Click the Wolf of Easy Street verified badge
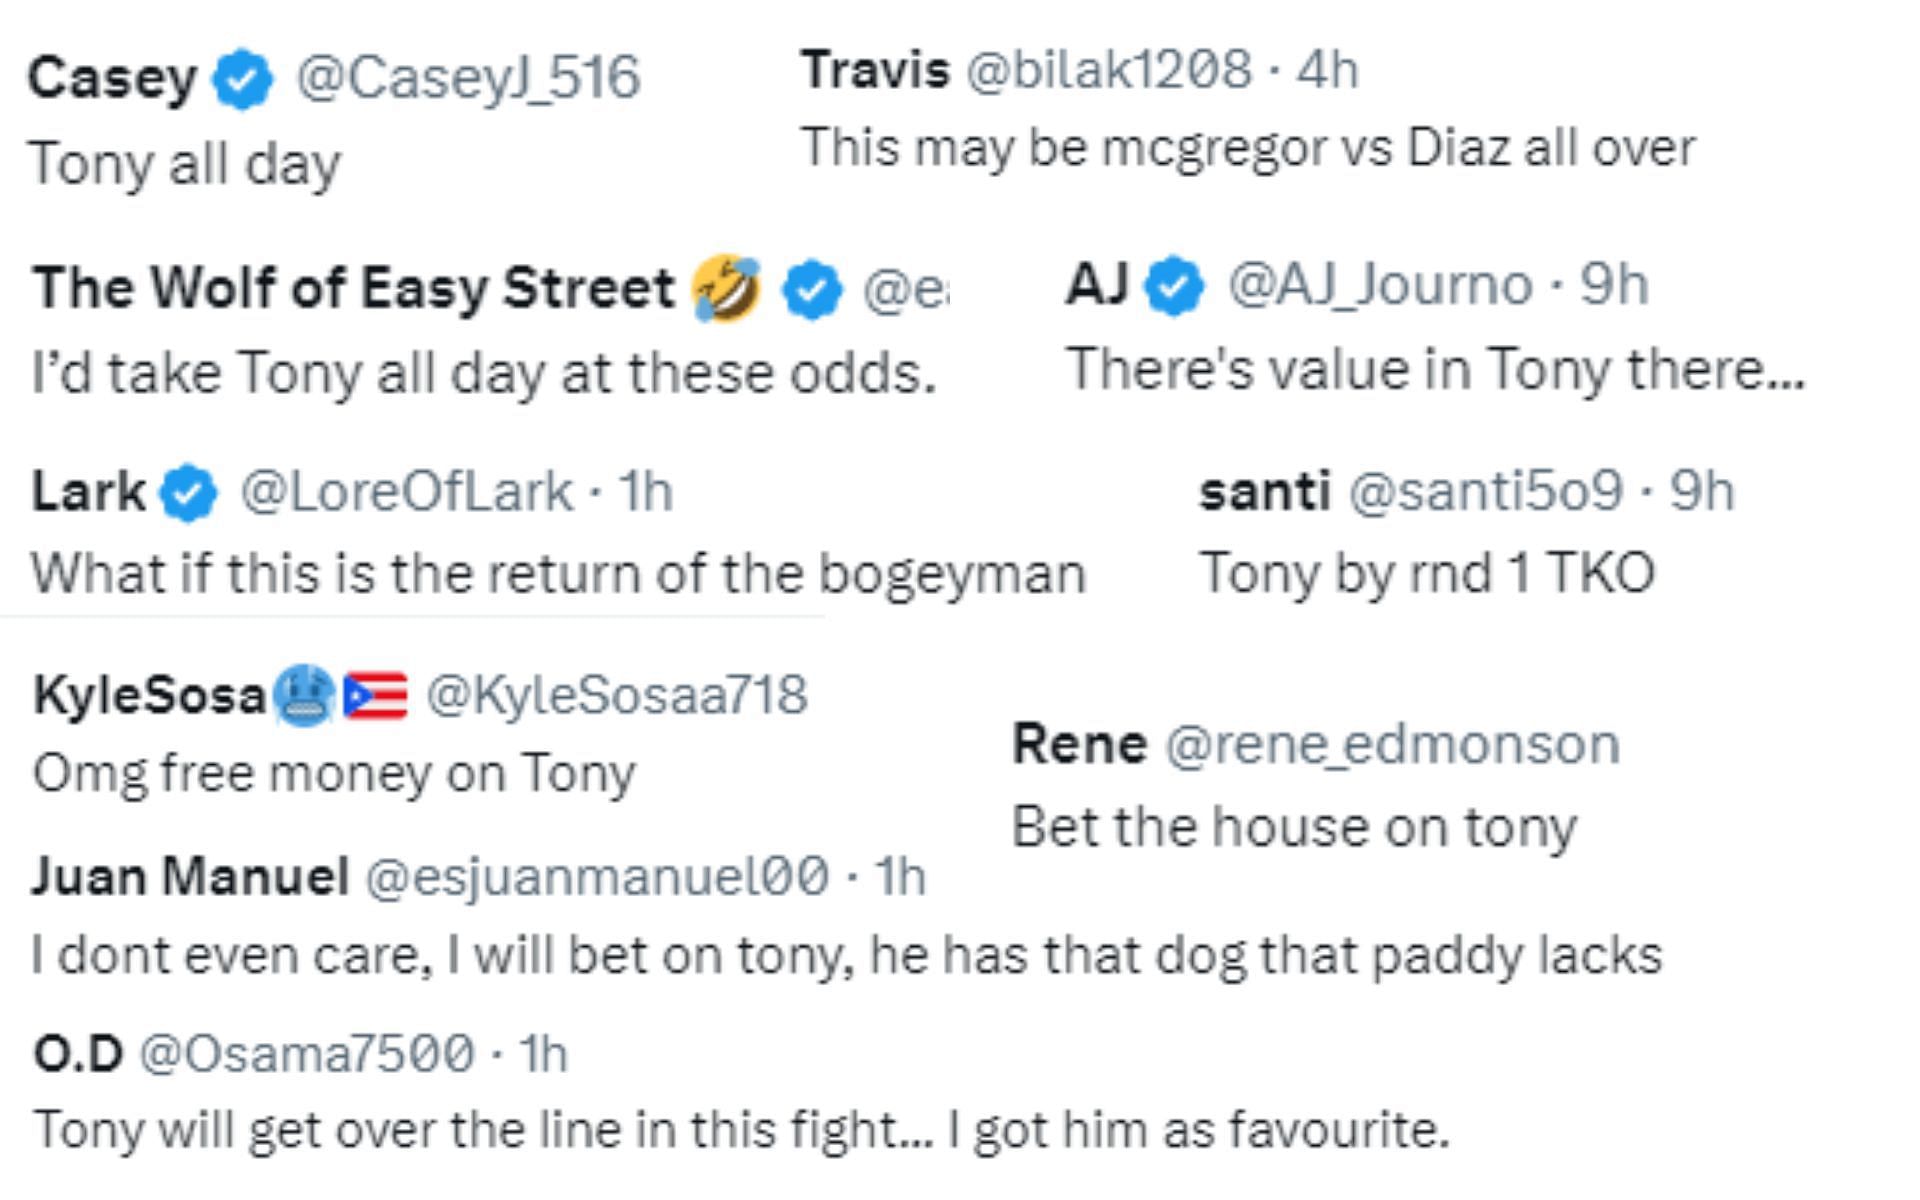Viewport: 1920px width, 1200px height. click(x=811, y=290)
